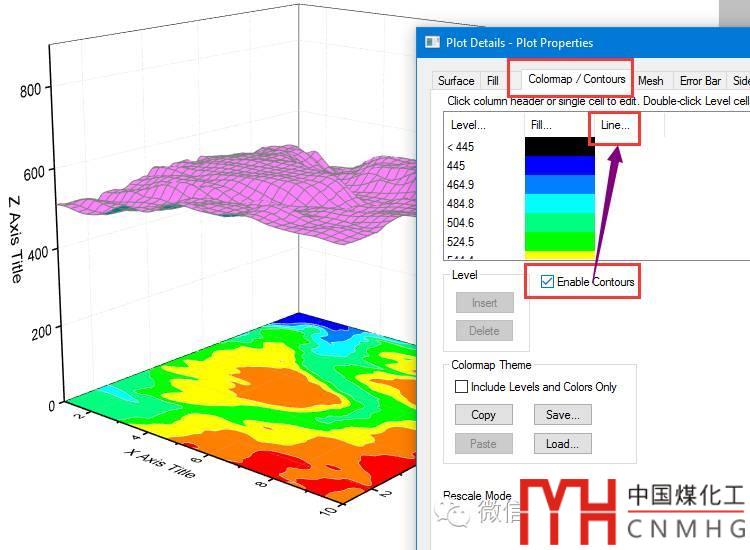The width and height of the screenshot is (750, 550).
Task: Select the pink 3D surface plot
Action: tap(240, 190)
